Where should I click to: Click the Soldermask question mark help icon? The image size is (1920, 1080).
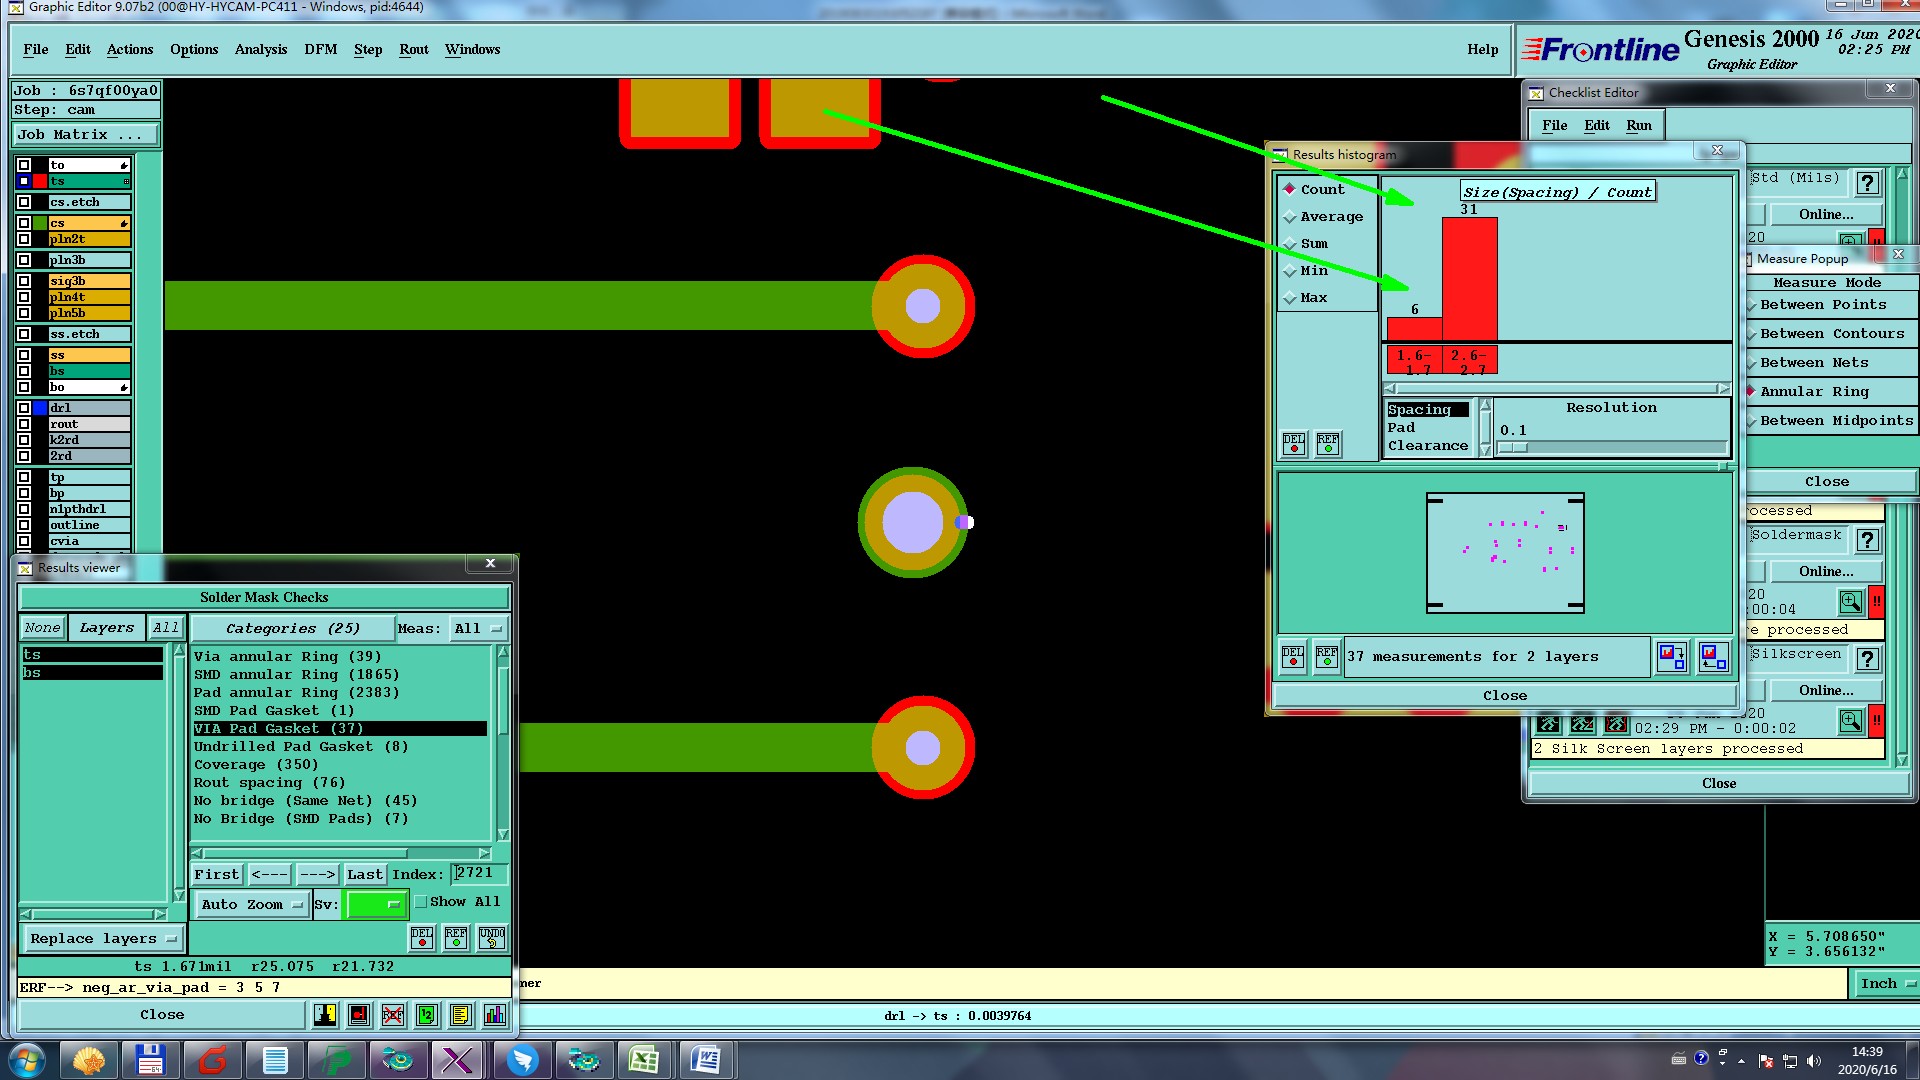click(1867, 541)
